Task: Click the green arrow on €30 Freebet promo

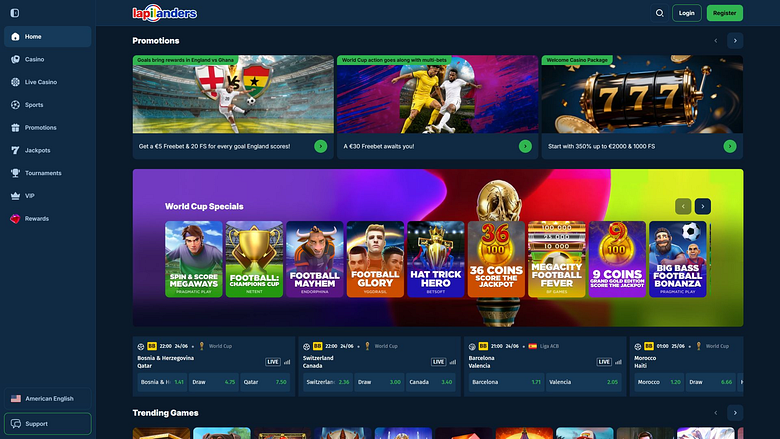Action: [x=525, y=146]
